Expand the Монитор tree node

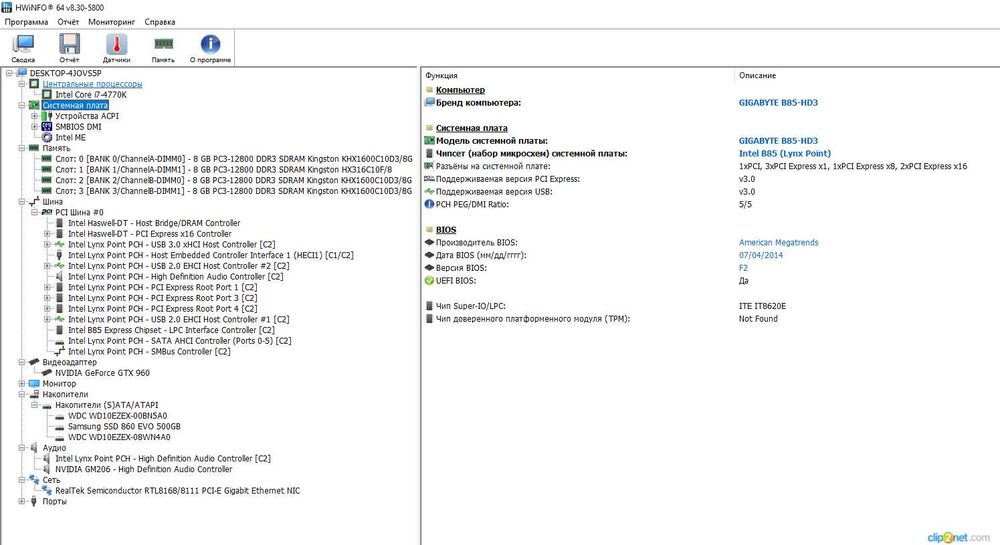tap(22, 384)
